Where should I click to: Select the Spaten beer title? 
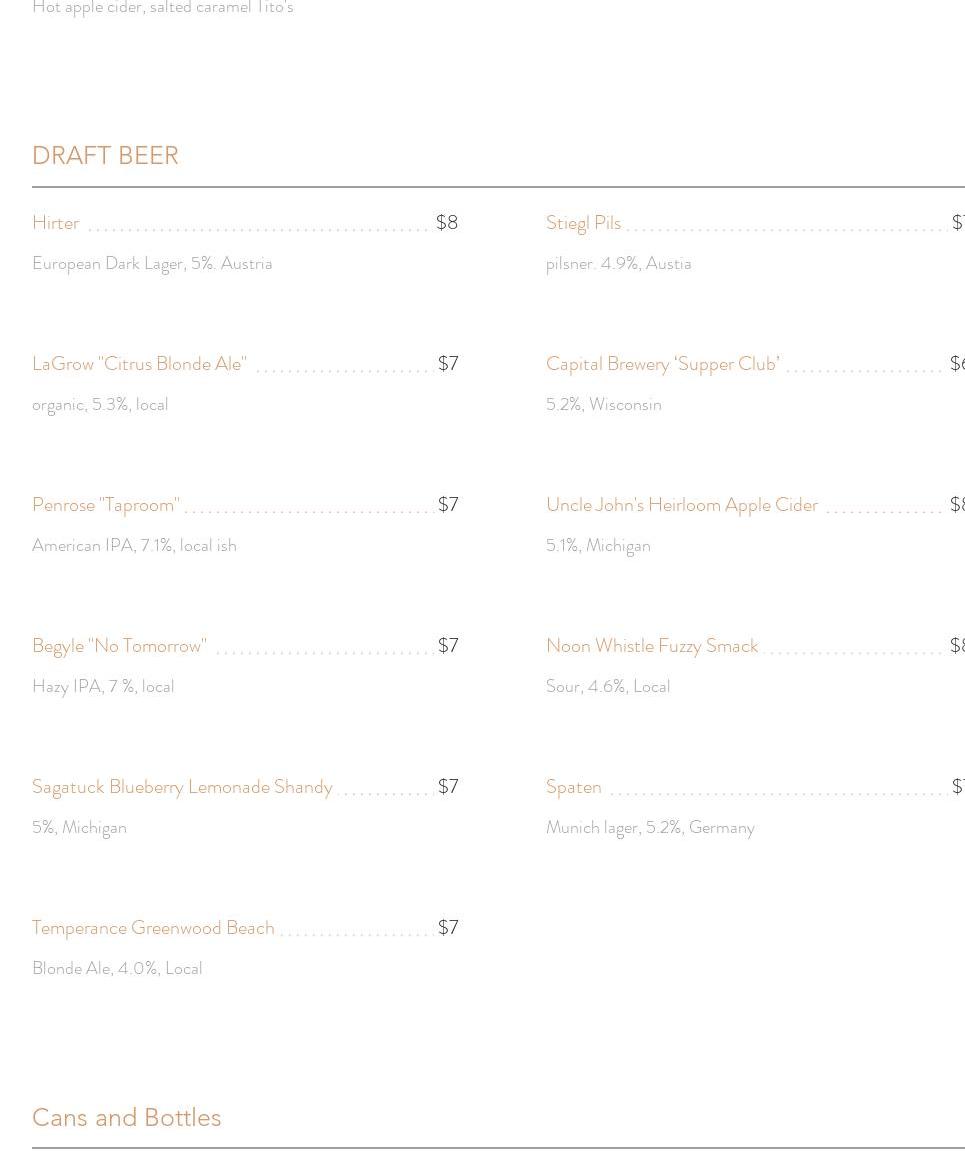(574, 787)
